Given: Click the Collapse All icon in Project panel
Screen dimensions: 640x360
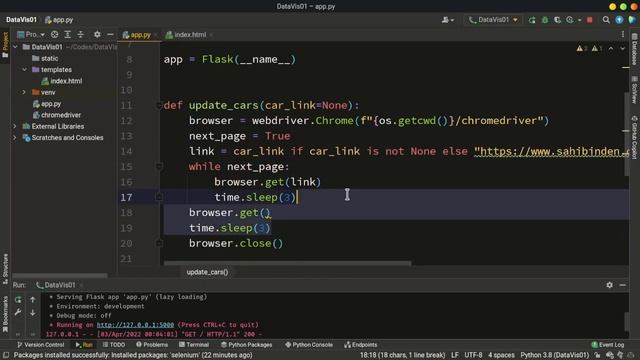Looking at the screenshot, I should click(81, 35).
